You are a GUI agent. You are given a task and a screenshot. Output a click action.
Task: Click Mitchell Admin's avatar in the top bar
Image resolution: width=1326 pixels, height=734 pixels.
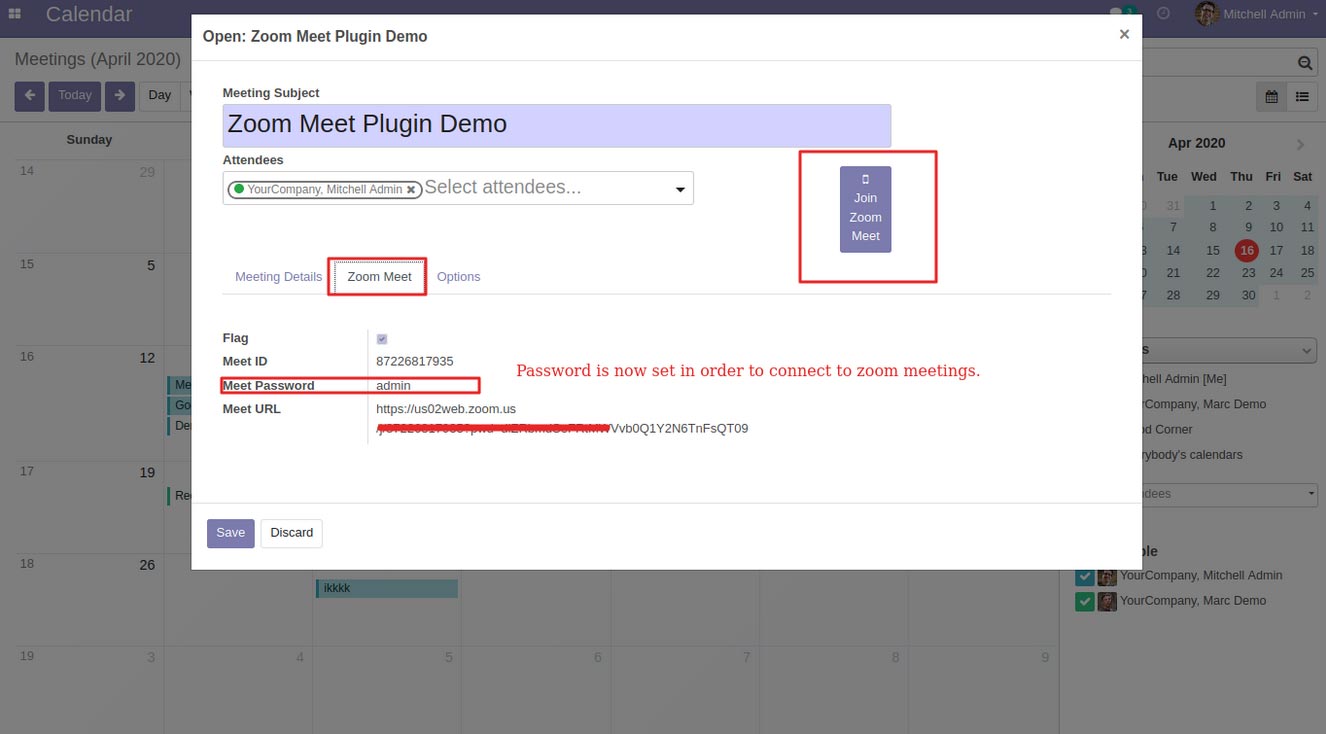[1207, 14]
